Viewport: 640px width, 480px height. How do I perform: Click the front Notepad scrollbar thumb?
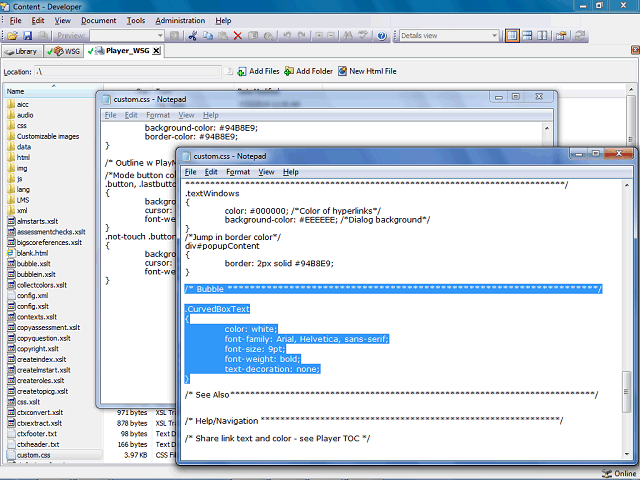click(x=627, y=391)
